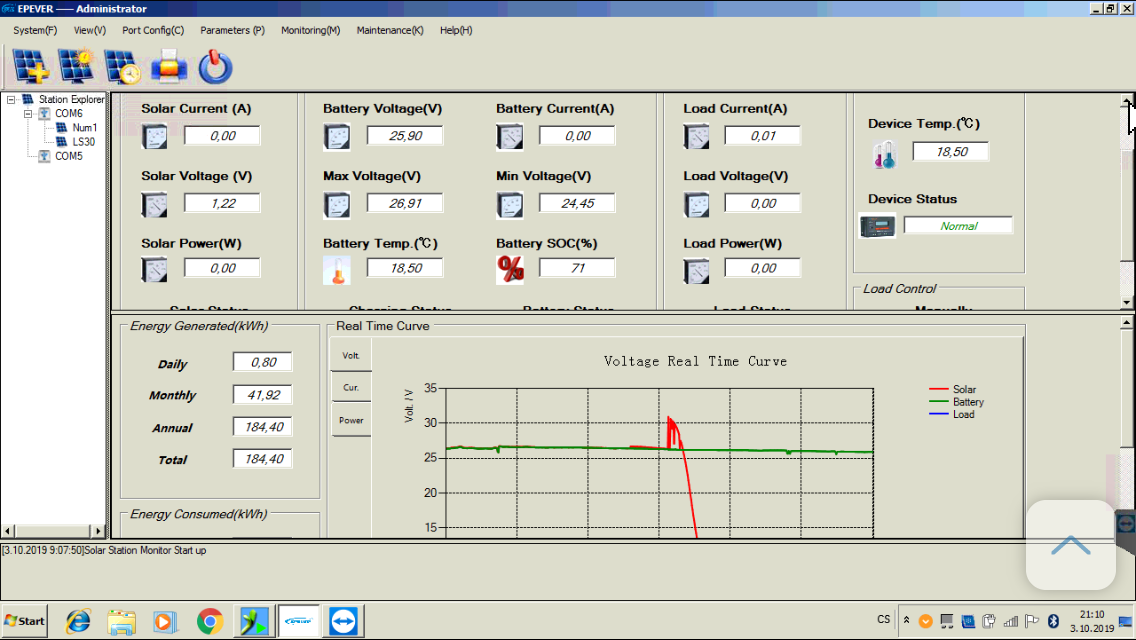Image resolution: width=1136 pixels, height=640 pixels.
Task: Click the Battery Temp thermometer icon
Action: click(x=337, y=270)
